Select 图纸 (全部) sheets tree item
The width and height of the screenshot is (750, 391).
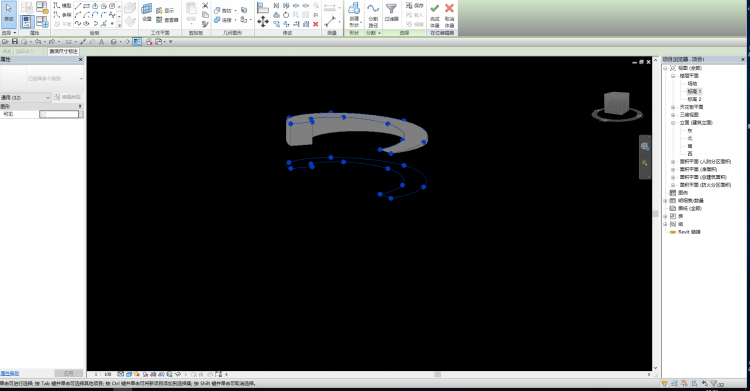[690, 208]
